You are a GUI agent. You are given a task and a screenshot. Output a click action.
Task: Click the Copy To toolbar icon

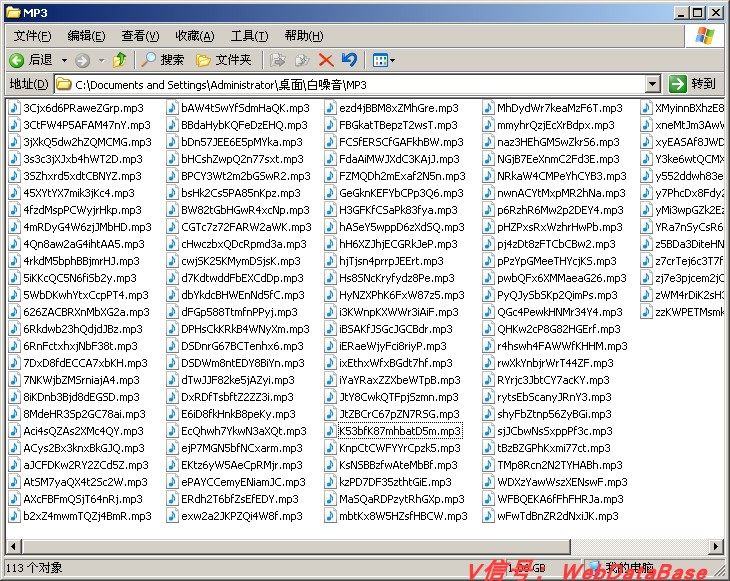(302, 60)
